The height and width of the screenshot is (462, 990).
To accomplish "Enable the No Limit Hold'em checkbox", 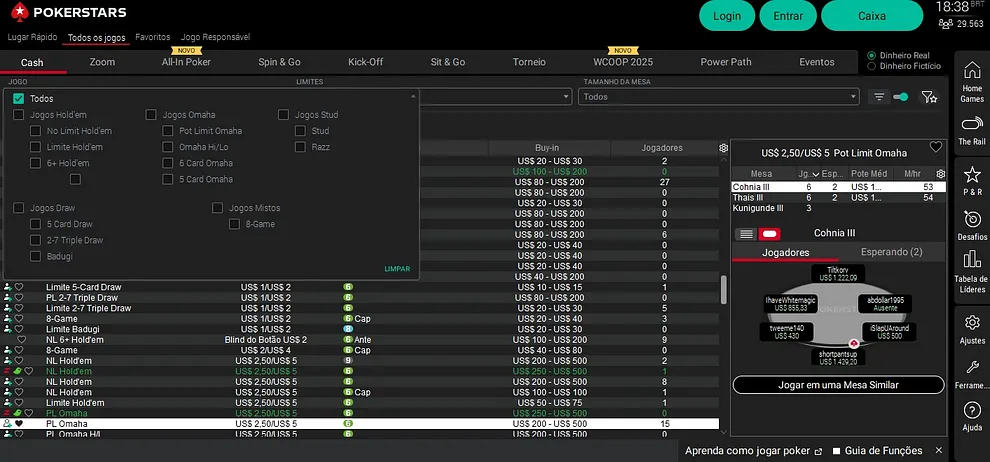I will pos(36,131).
